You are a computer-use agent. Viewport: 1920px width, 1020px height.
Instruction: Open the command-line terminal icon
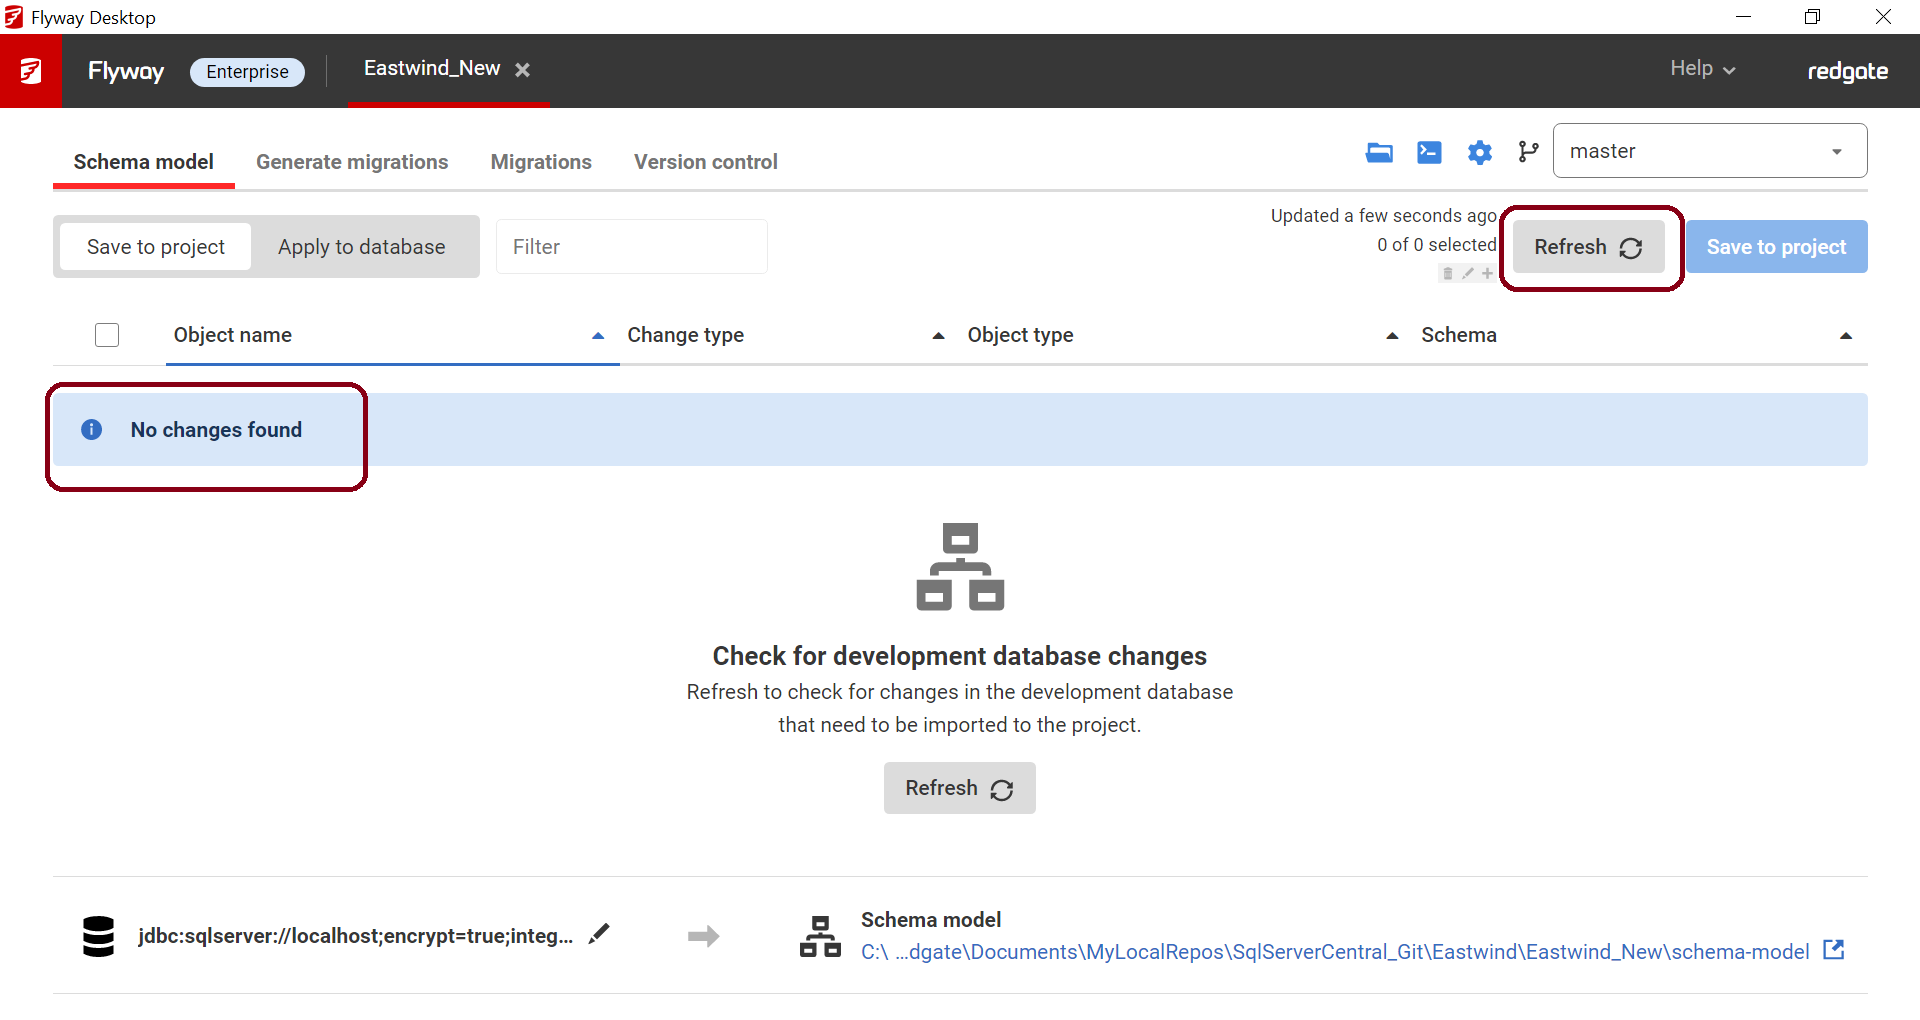[1429, 152]
